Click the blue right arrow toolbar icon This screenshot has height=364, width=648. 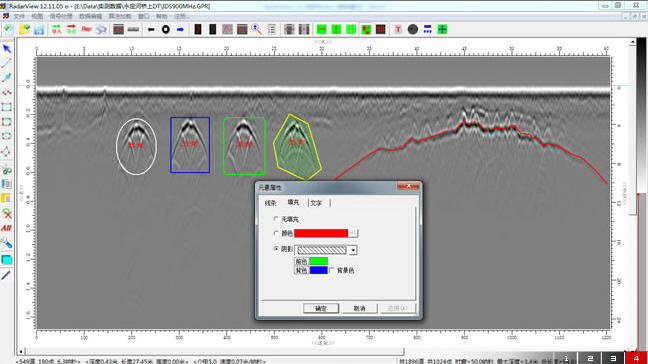(x=180, y=29)
